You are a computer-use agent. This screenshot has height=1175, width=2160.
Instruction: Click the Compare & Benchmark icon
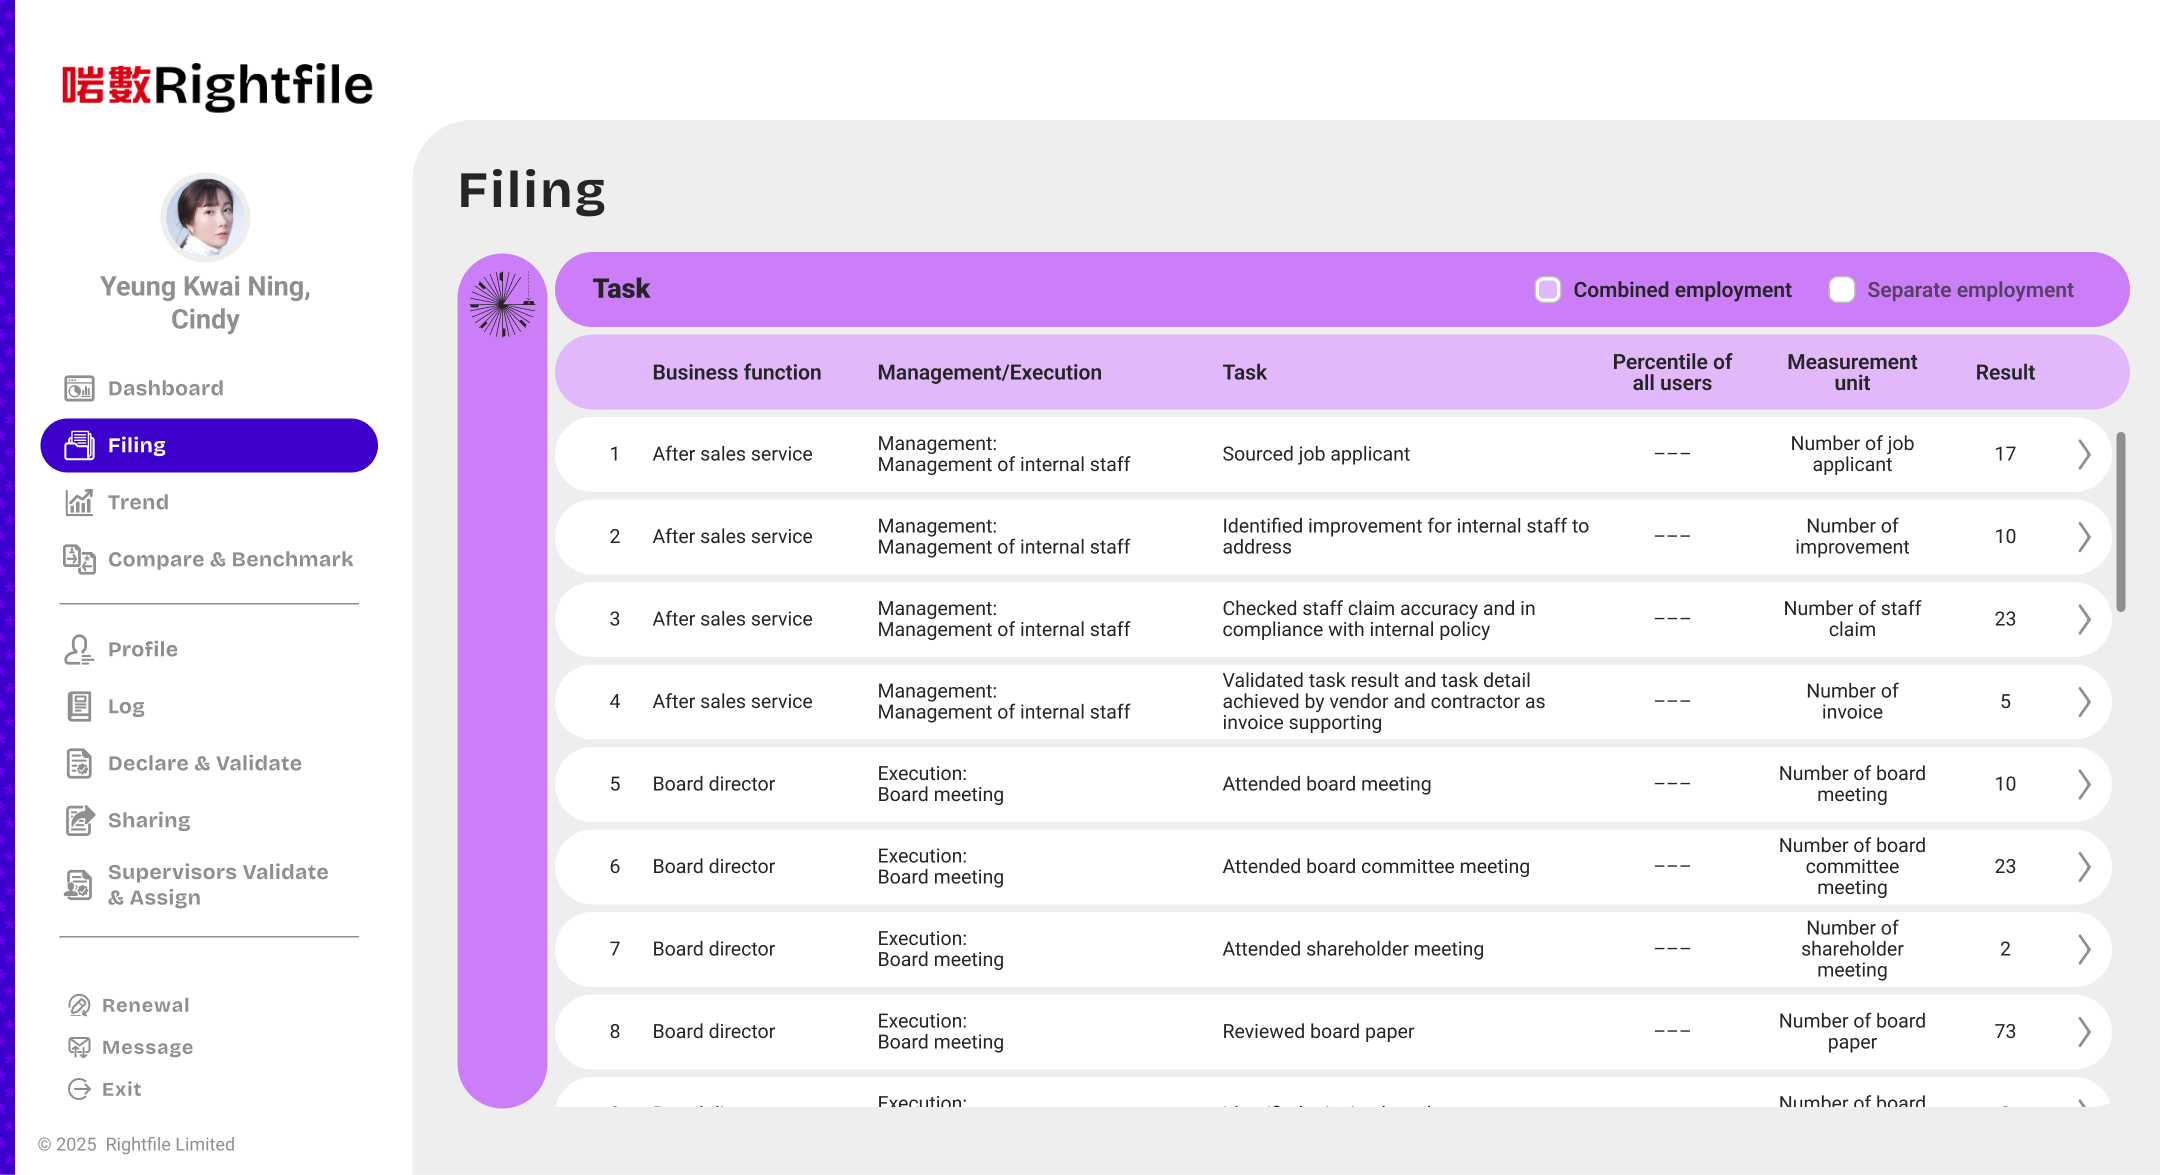[x=78, y=560]
